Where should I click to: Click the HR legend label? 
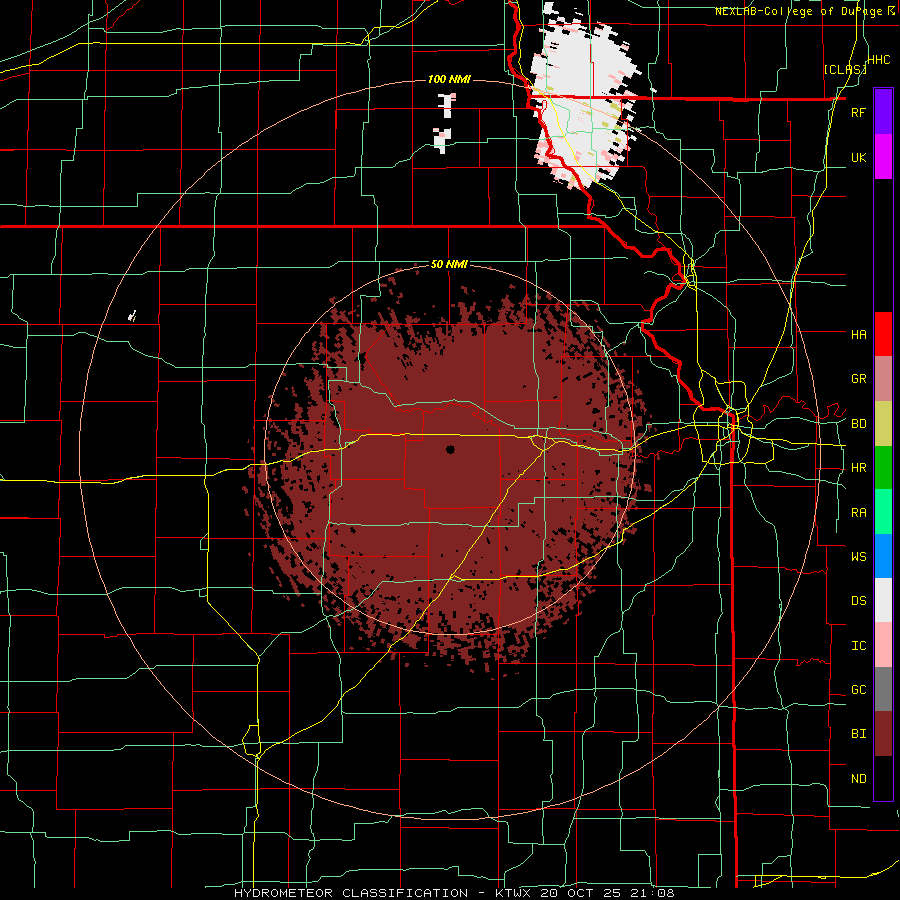tap(858, 468)
